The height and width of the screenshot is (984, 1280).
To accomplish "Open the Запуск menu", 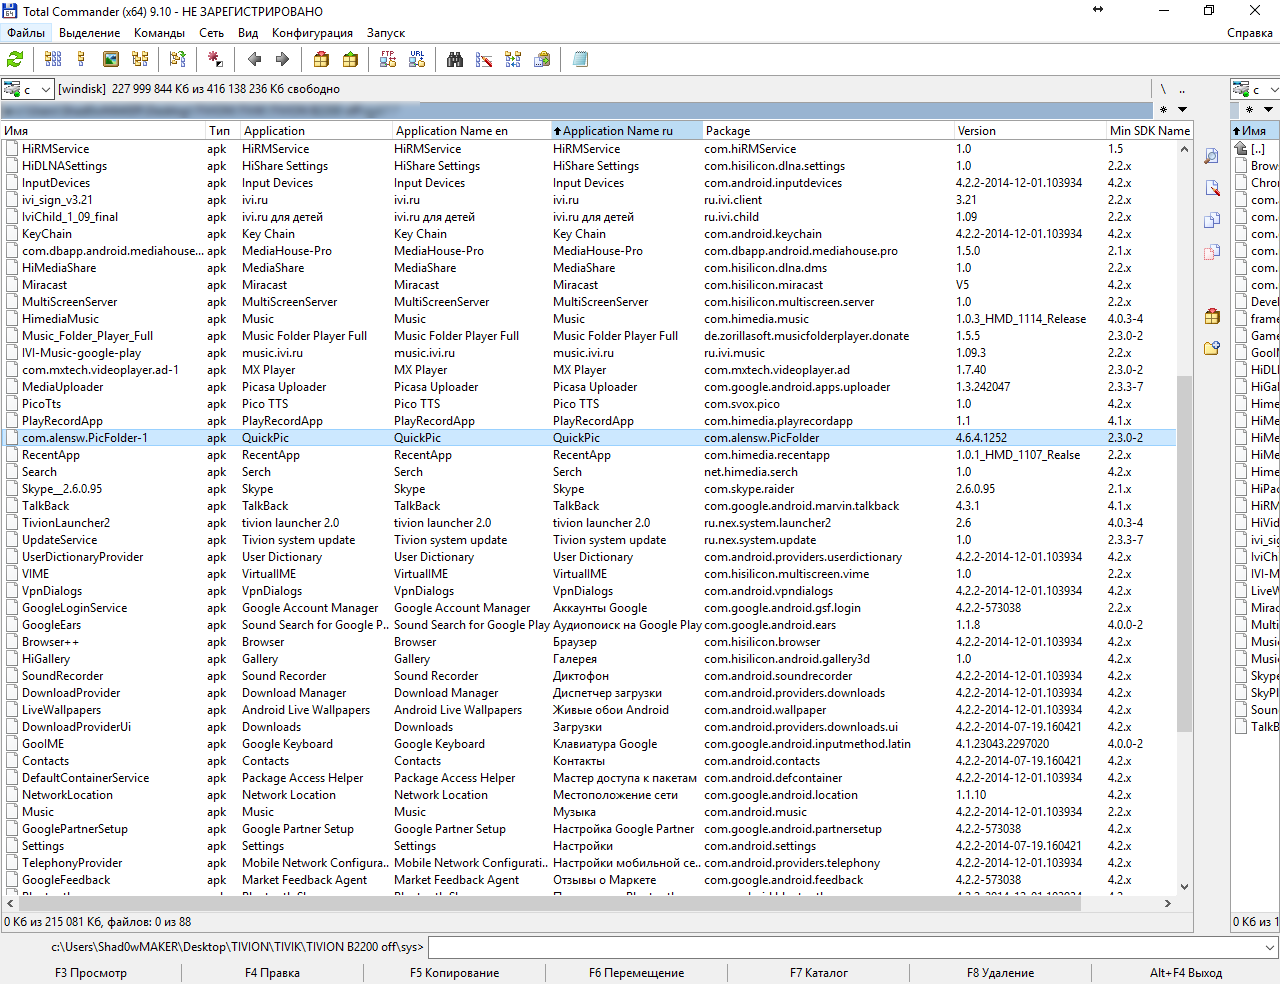I will [386, 33].
